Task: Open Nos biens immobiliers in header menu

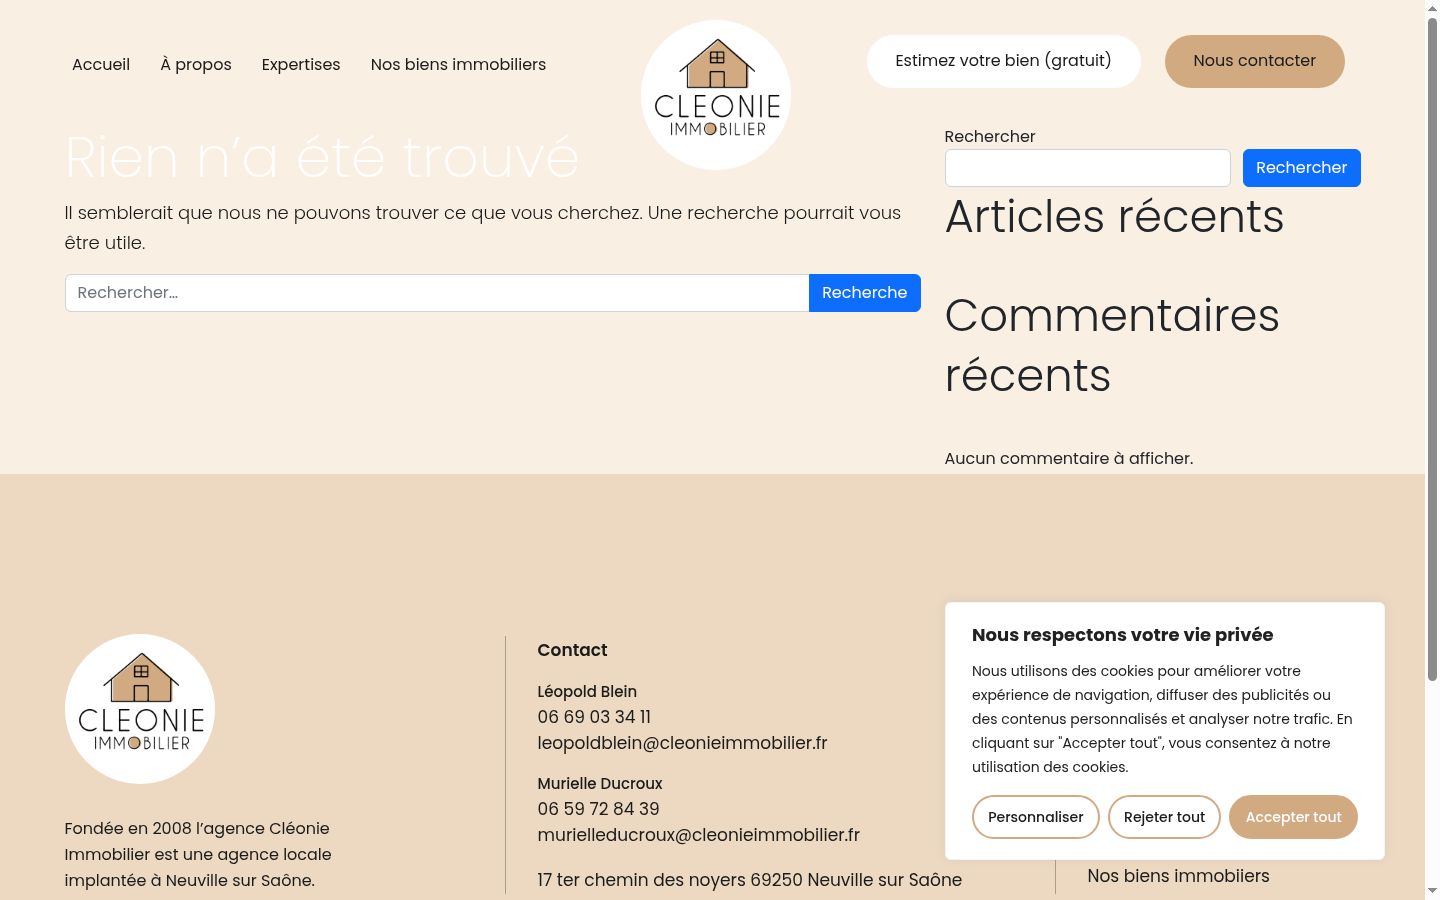Action: pos(458,64)
